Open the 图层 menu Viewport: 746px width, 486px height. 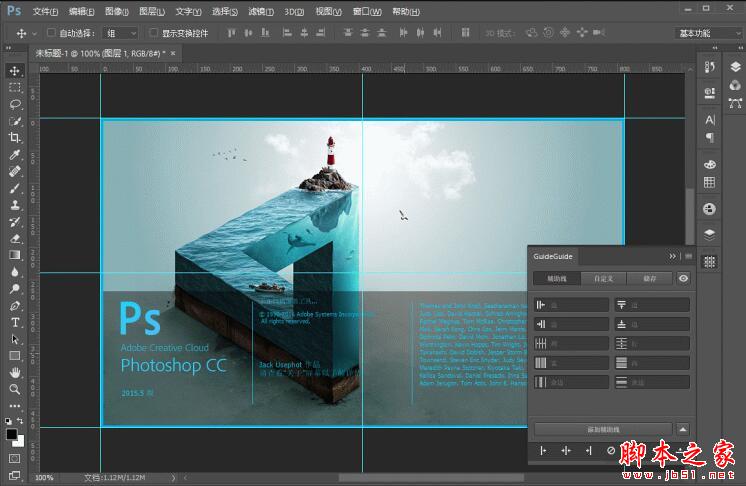click(152, 11)
